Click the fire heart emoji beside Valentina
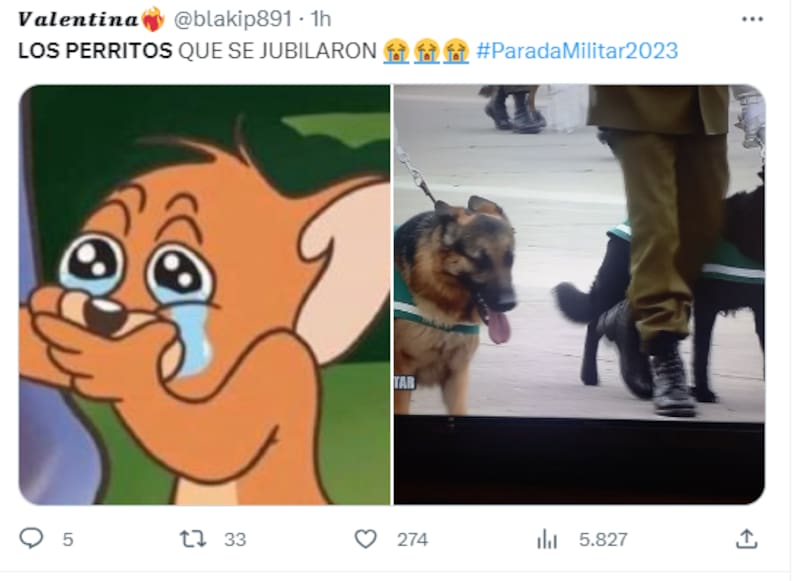This screenshot has width=800, height=581. [153, 19]
